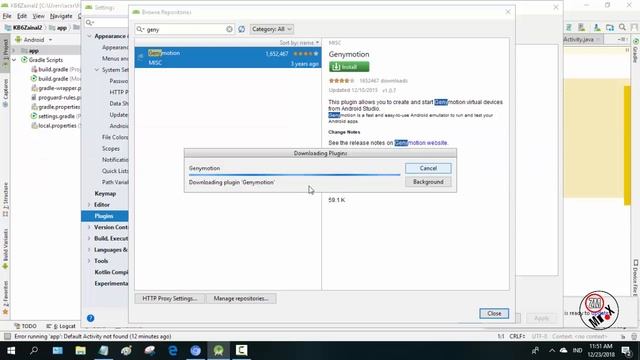Open Manage repositories
The width and height of the screenshot is (640, 360).
pyautogui.click(x=241, y=298)
